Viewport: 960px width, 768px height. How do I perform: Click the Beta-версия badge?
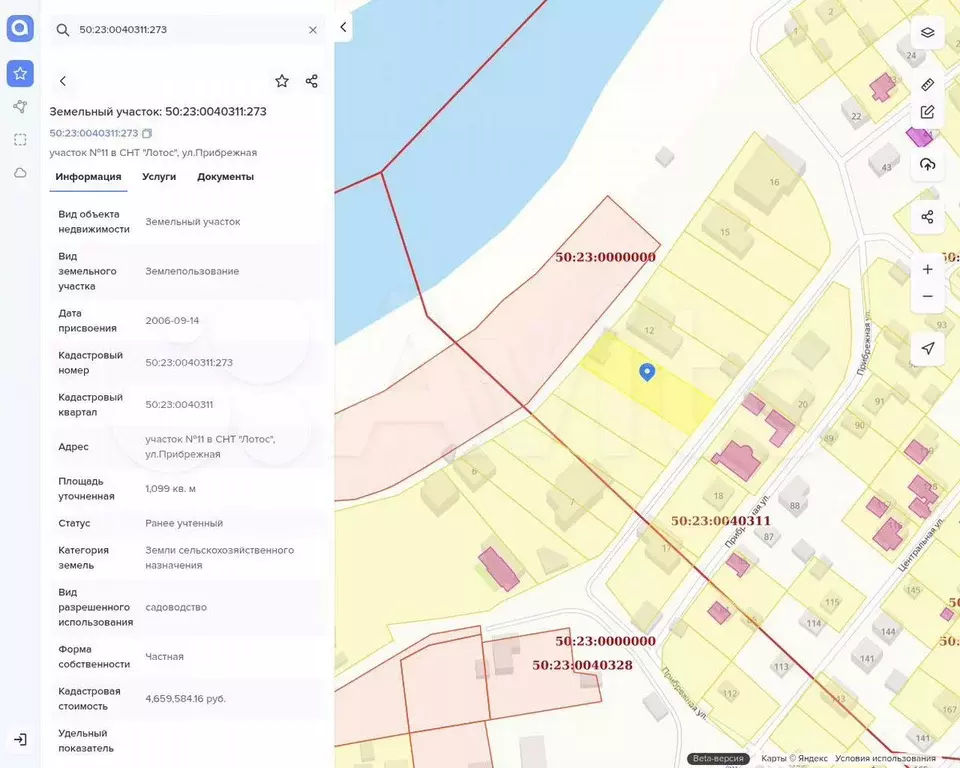[x=718, y=758]
